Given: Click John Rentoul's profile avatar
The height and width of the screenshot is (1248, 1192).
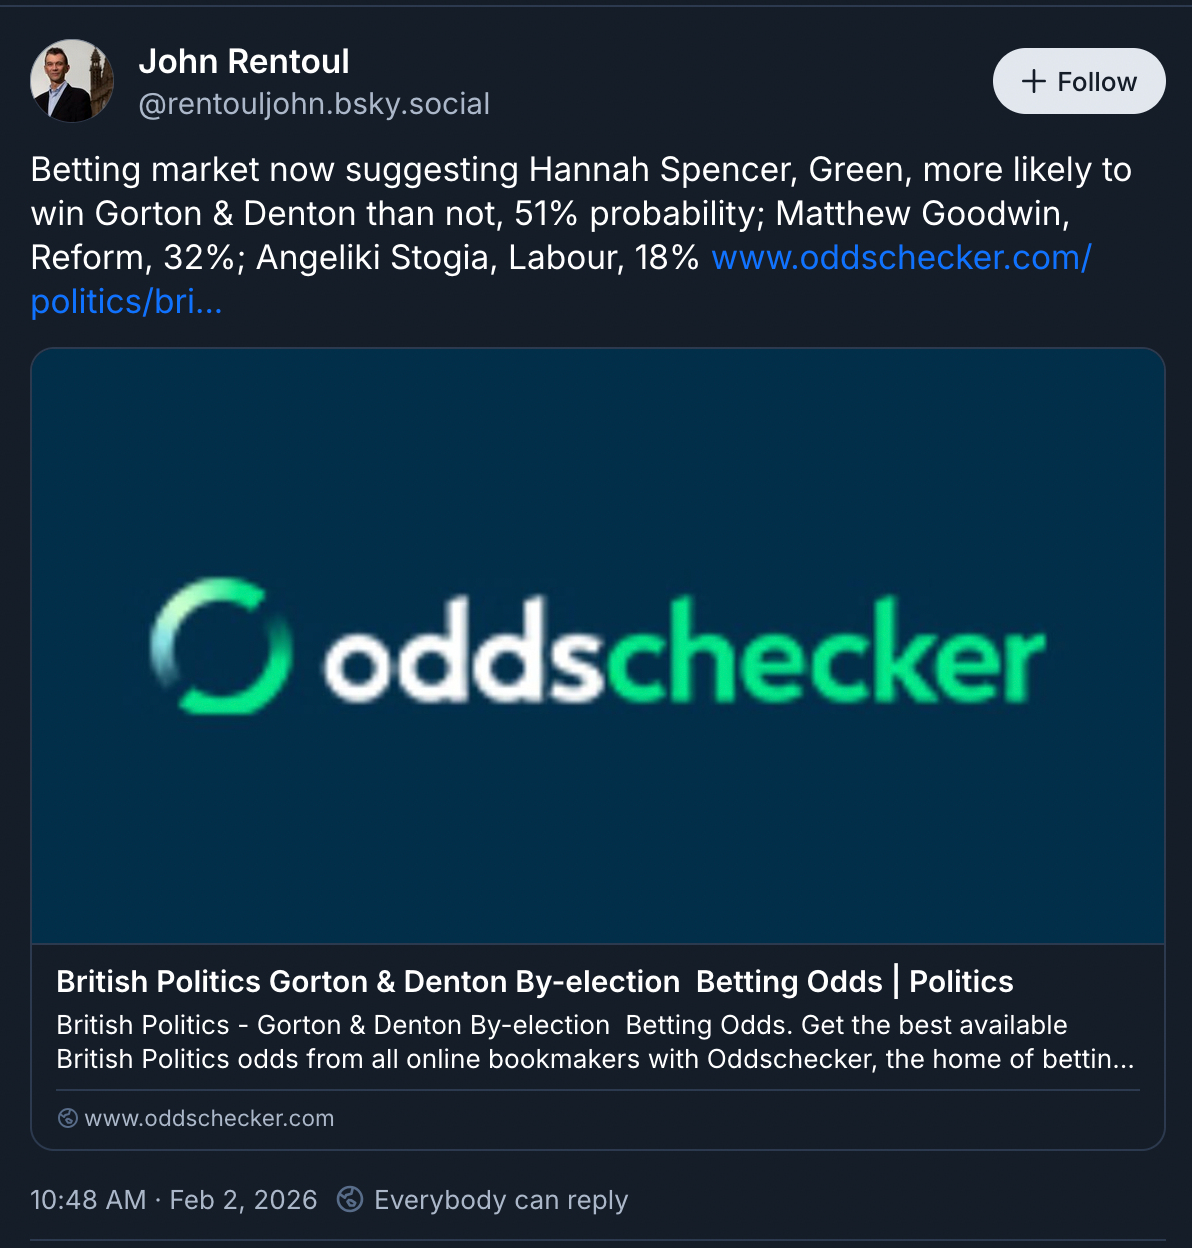Looking at the screenshot, I should (x=72, y=81).
